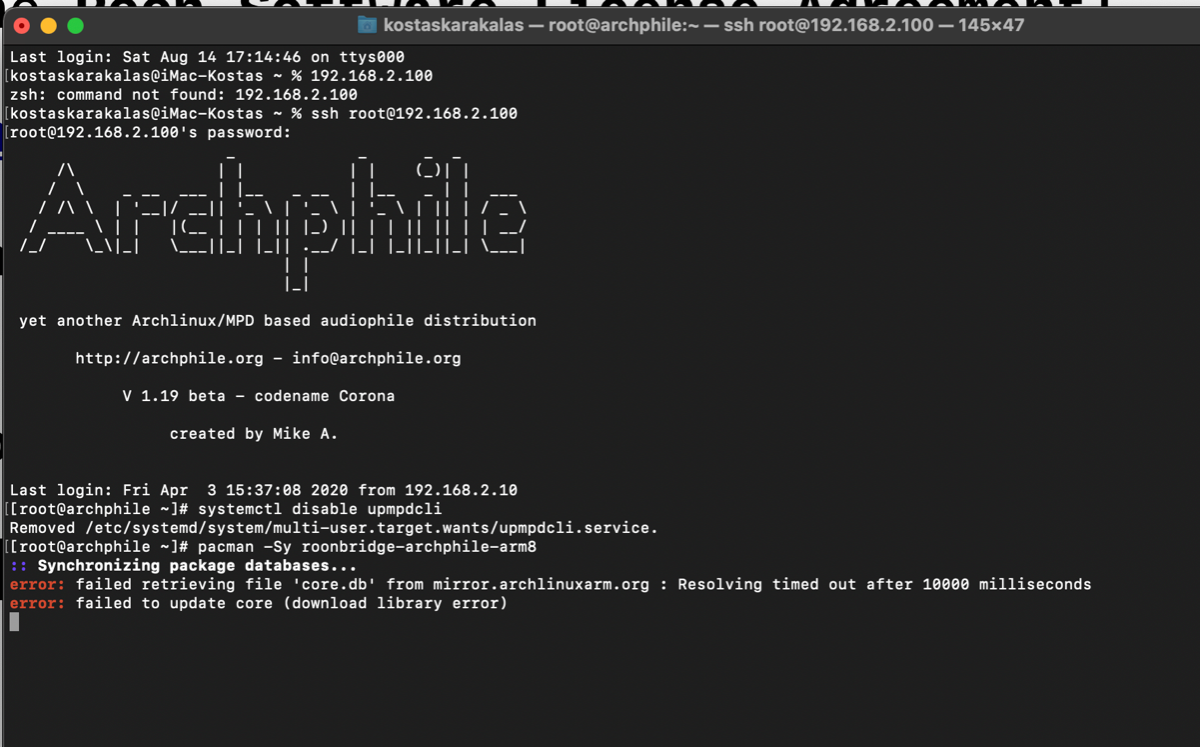
Task: Minimize the terminal using yellow button
Action: coord(48,25)
